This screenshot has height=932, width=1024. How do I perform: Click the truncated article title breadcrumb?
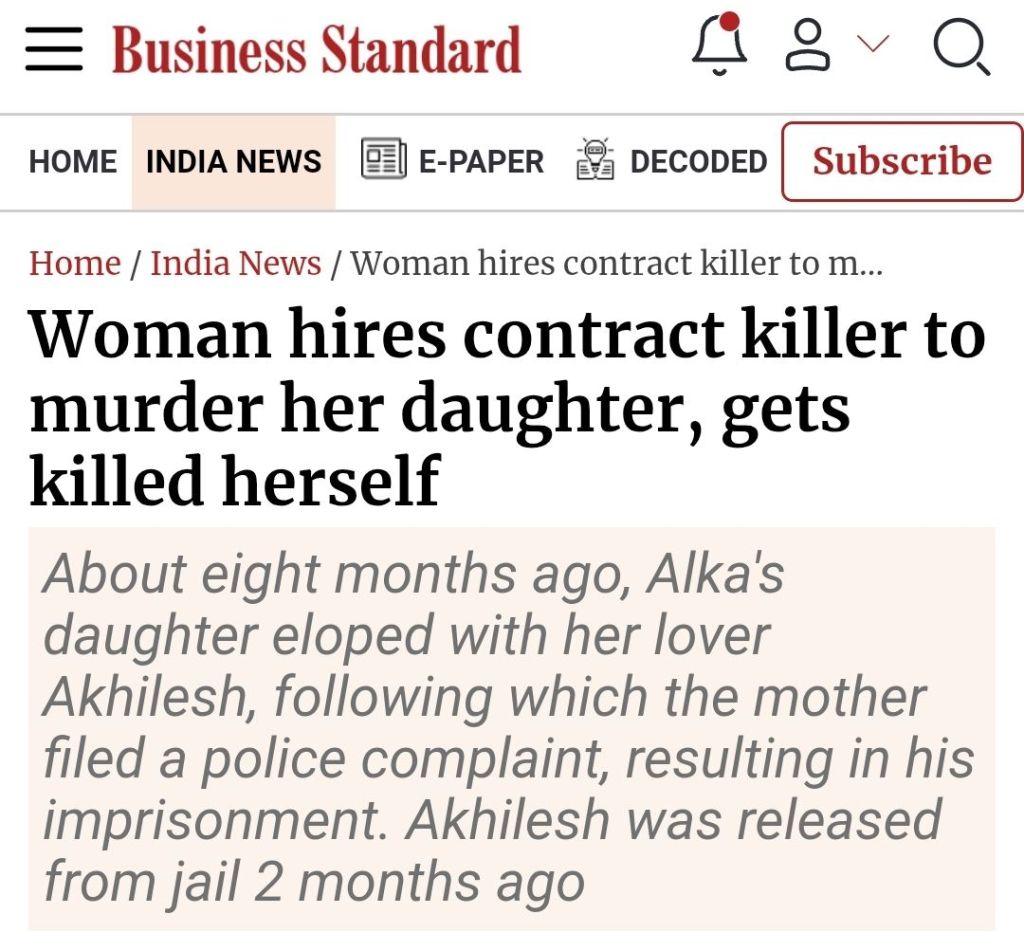tap(617, 264)
